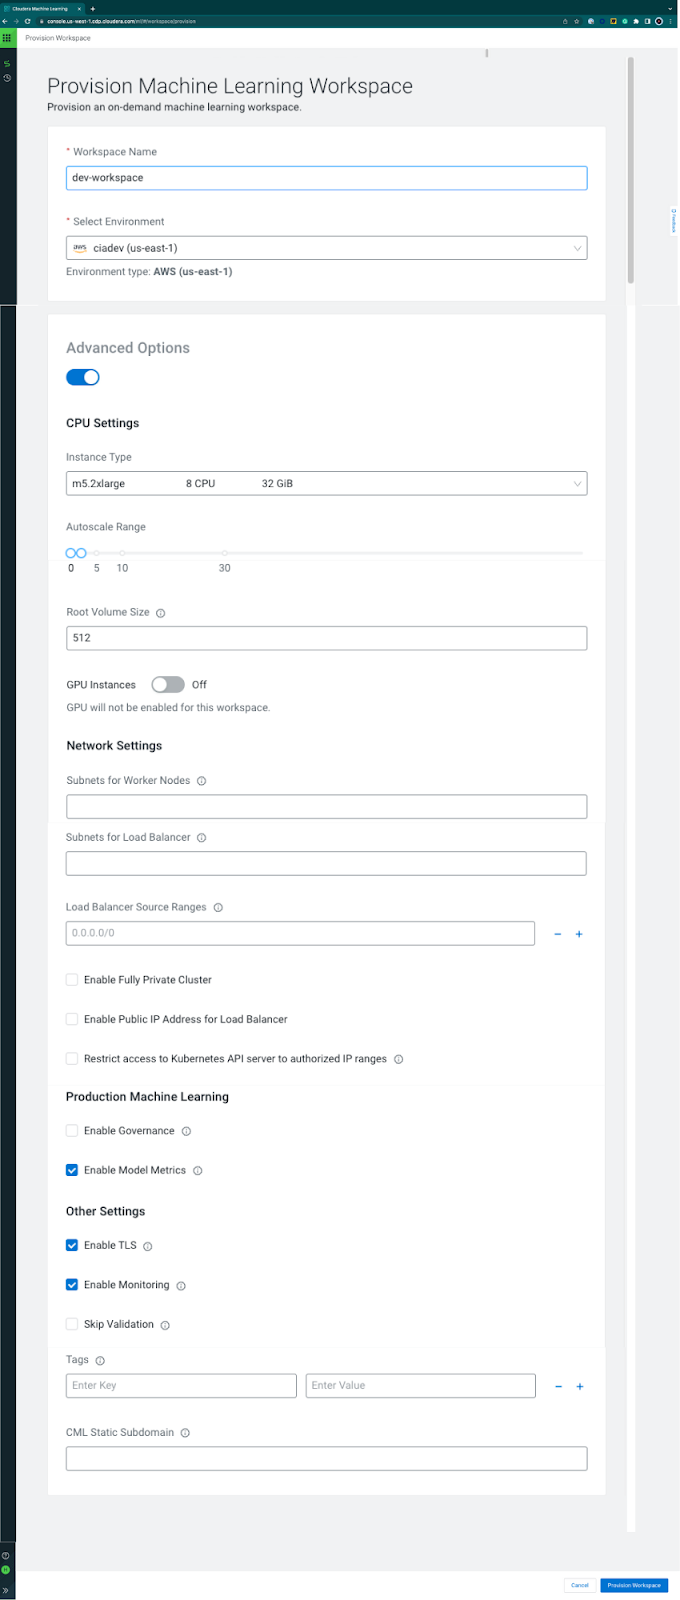
Task: Click the Cloudera ML logo in the sidebar
Action: coord(7,62)
